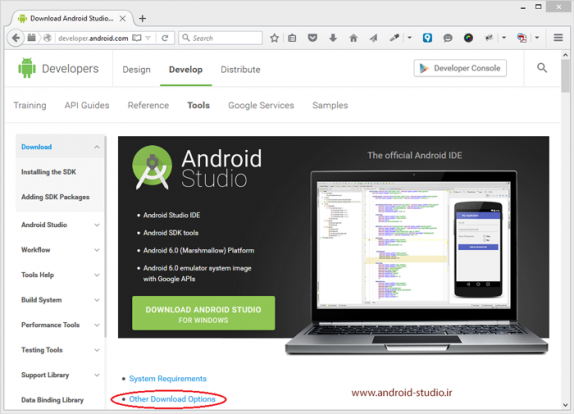Go to the Training section
This screenshot has height=414, width=574.
coord(30,105)
